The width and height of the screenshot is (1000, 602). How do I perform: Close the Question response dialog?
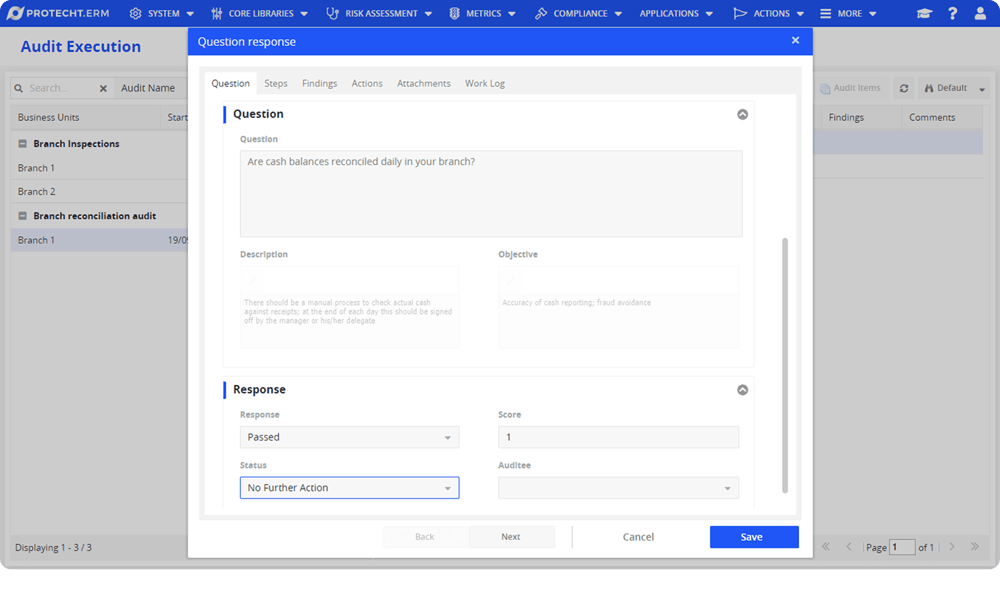click(x=795, y=41)
